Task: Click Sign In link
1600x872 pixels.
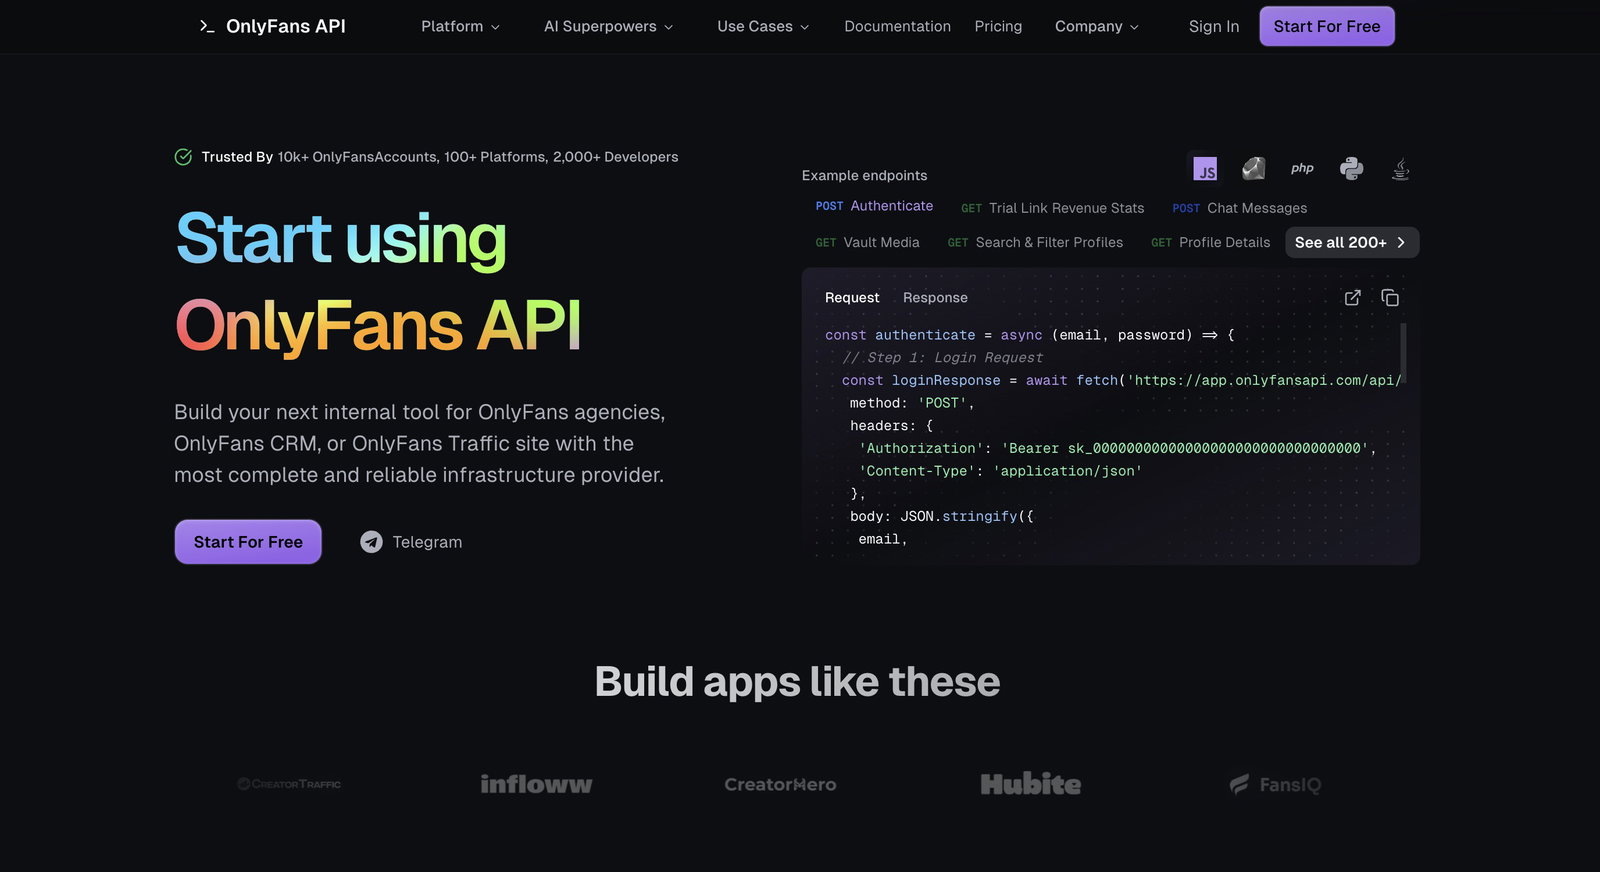Action: coord(1213,26)
